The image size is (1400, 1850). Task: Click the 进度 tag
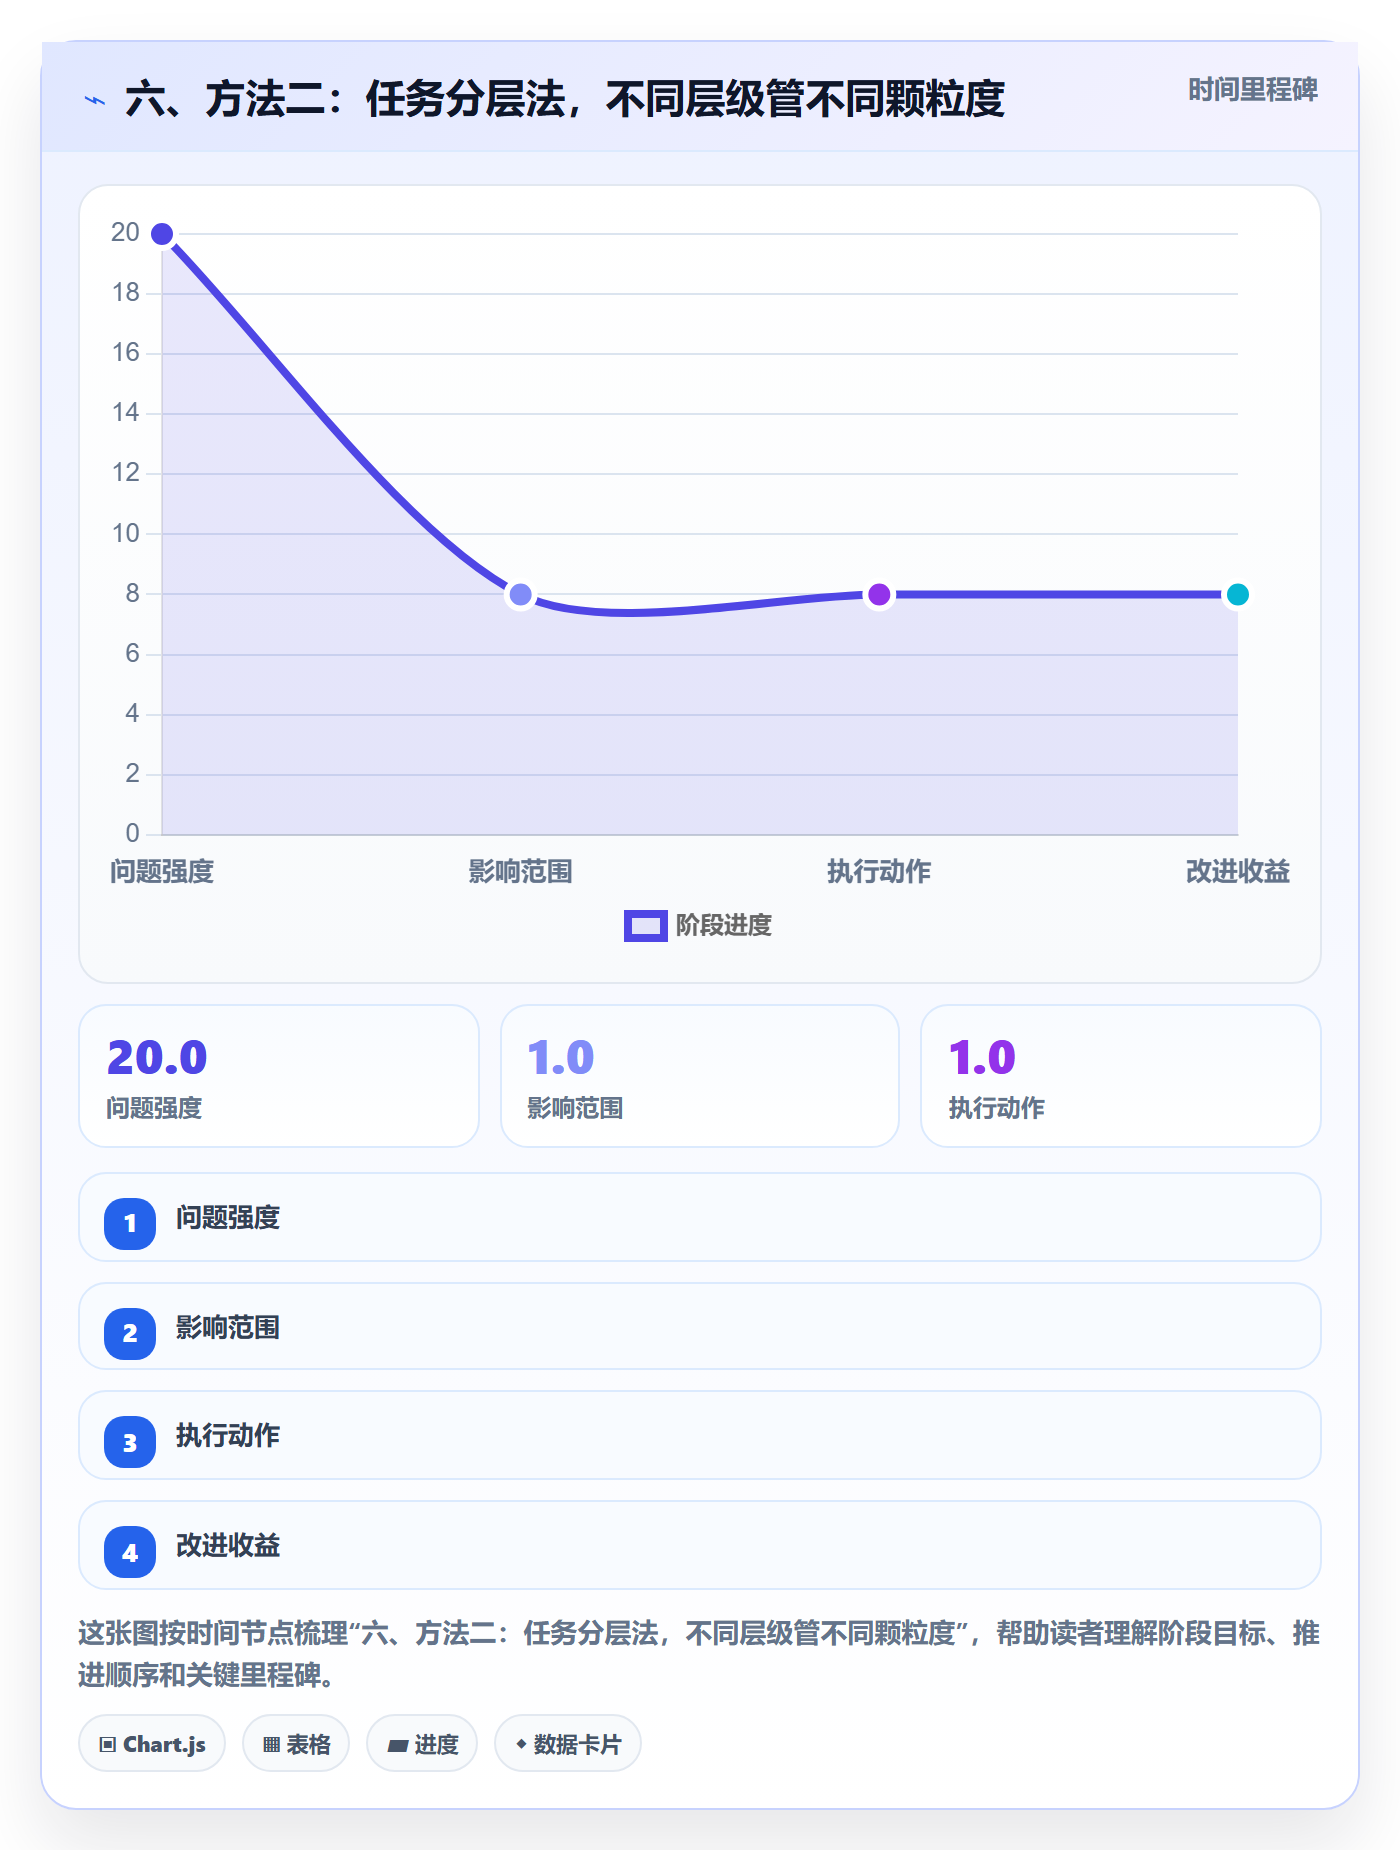(x=422, y=1744)
